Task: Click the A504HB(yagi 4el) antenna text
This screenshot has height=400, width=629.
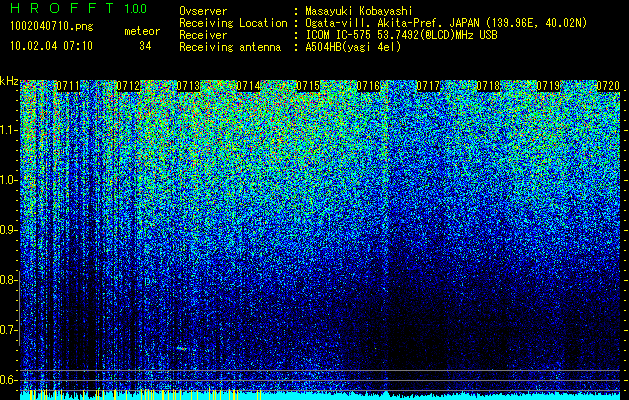Action: [353, 47]
